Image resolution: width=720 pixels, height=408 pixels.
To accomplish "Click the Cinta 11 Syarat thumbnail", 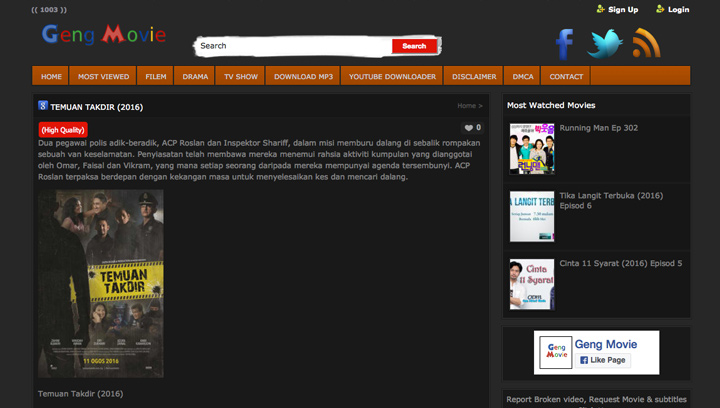I will coord(532,284).
